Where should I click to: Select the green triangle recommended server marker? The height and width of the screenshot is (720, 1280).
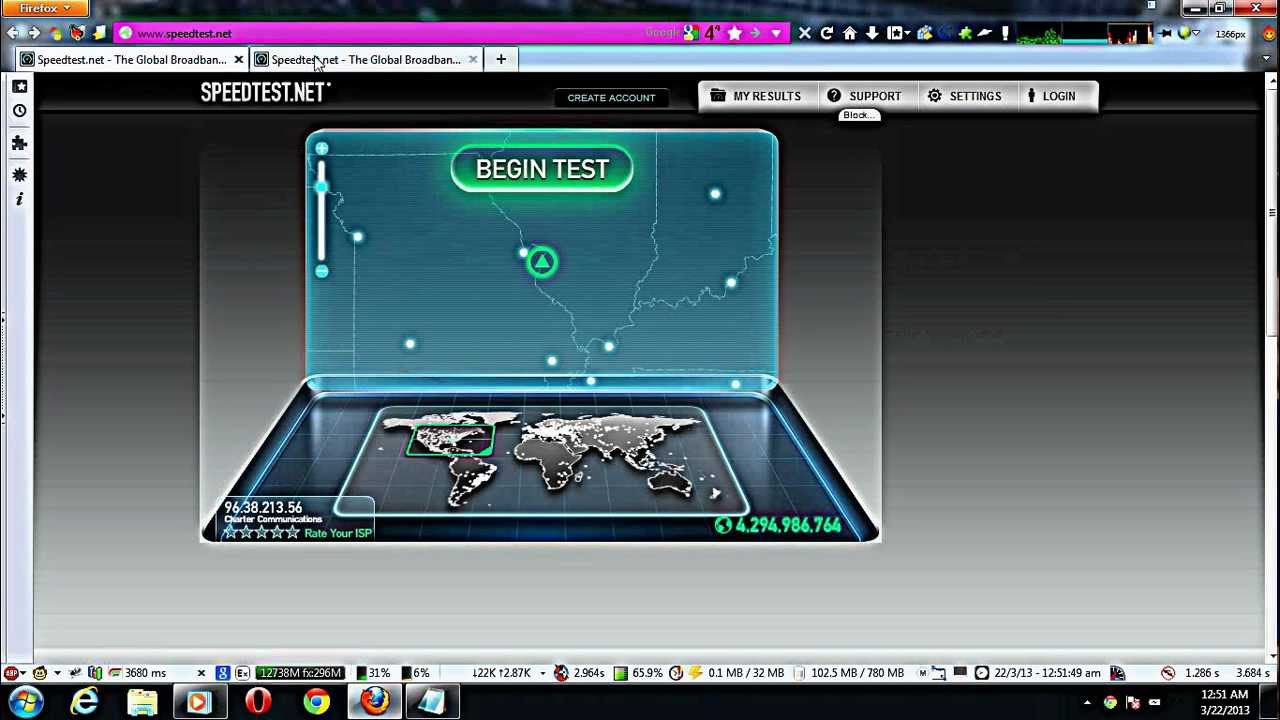[x=541, y=262]
